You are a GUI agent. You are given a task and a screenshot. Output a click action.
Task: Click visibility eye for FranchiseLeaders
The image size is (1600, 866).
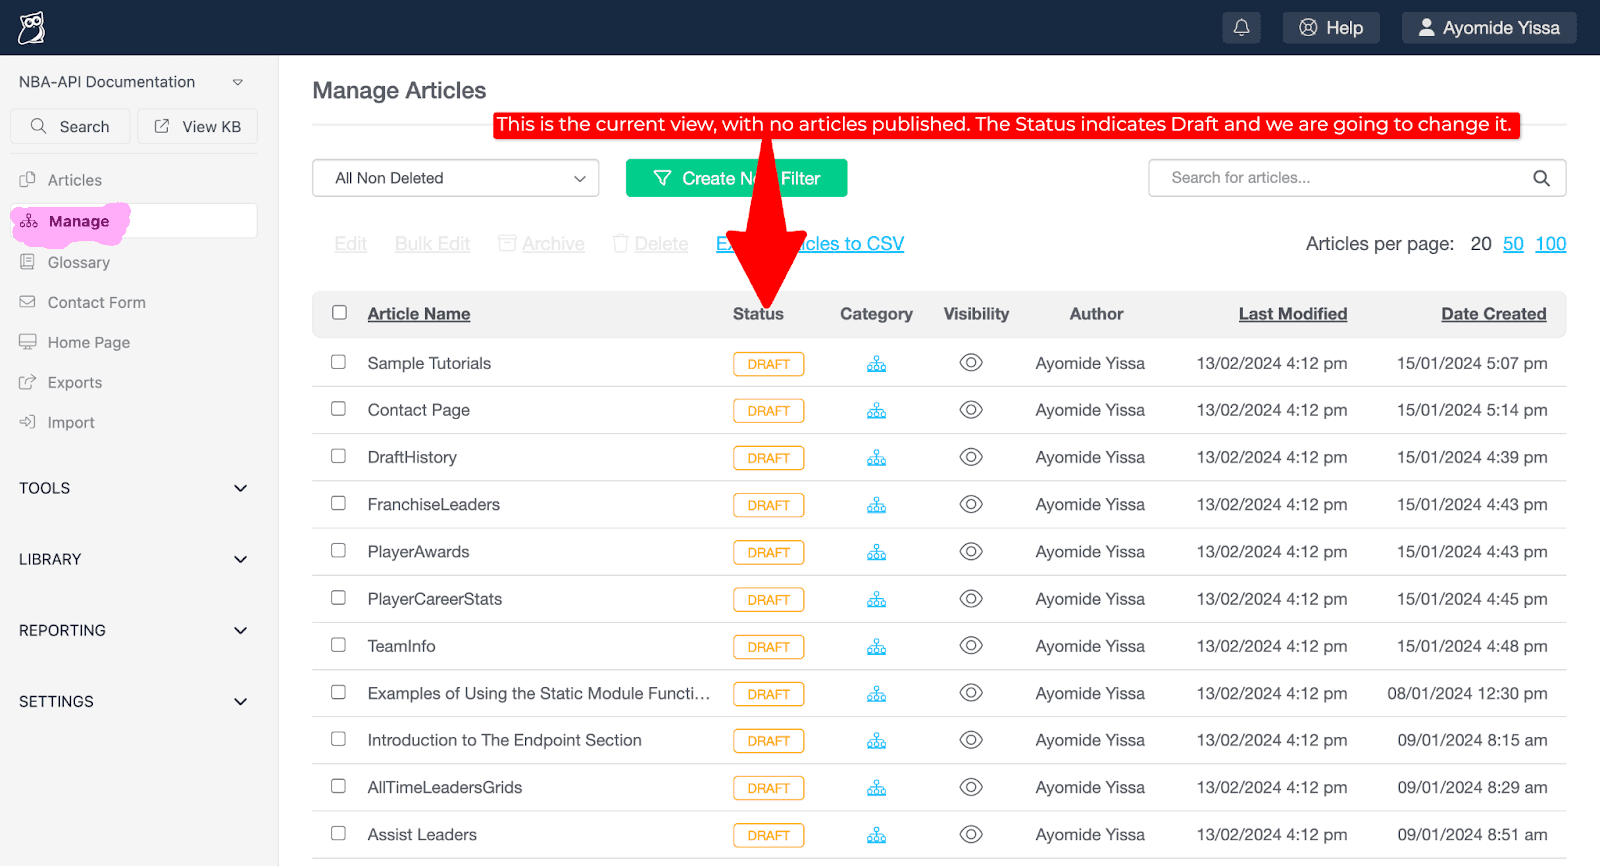[971, 504]
